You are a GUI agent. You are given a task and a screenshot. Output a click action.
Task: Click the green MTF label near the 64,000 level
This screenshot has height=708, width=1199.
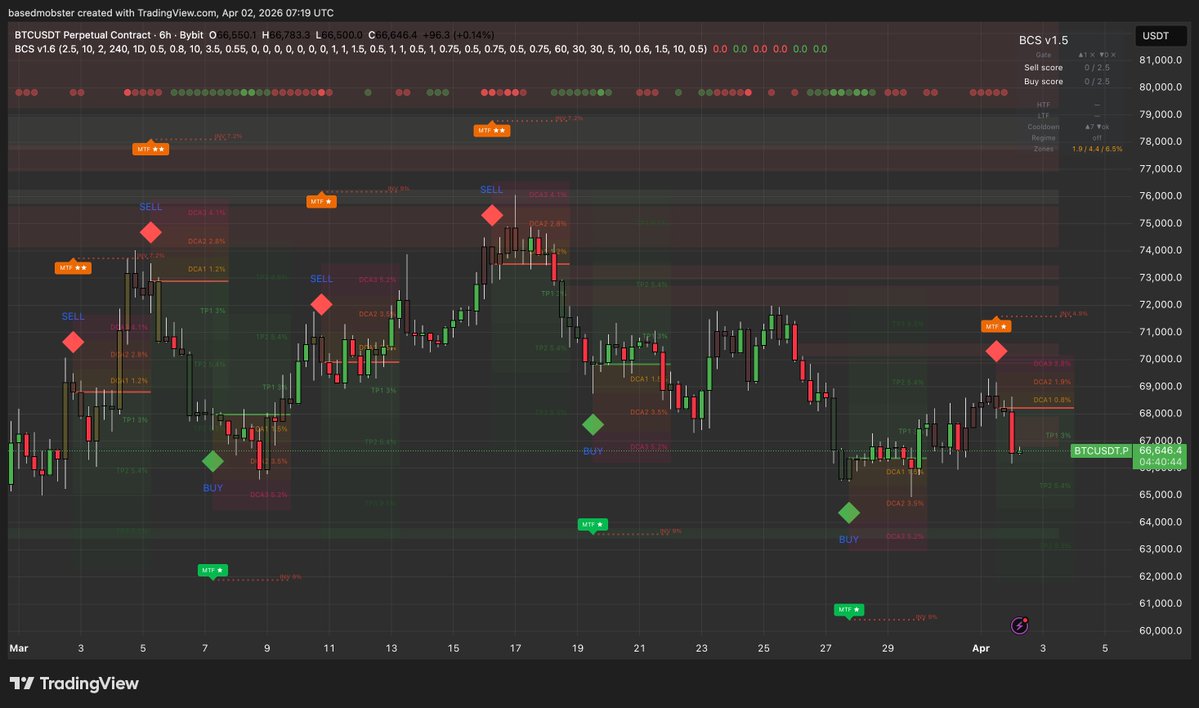[593, 525]
